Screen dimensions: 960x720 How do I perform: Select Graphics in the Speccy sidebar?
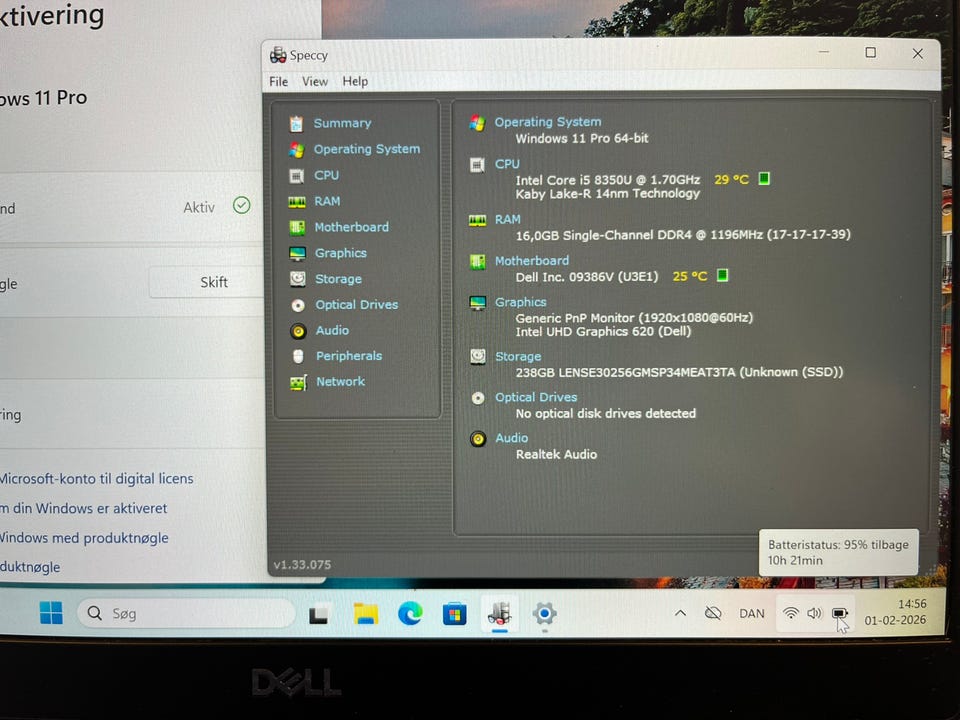340,253
